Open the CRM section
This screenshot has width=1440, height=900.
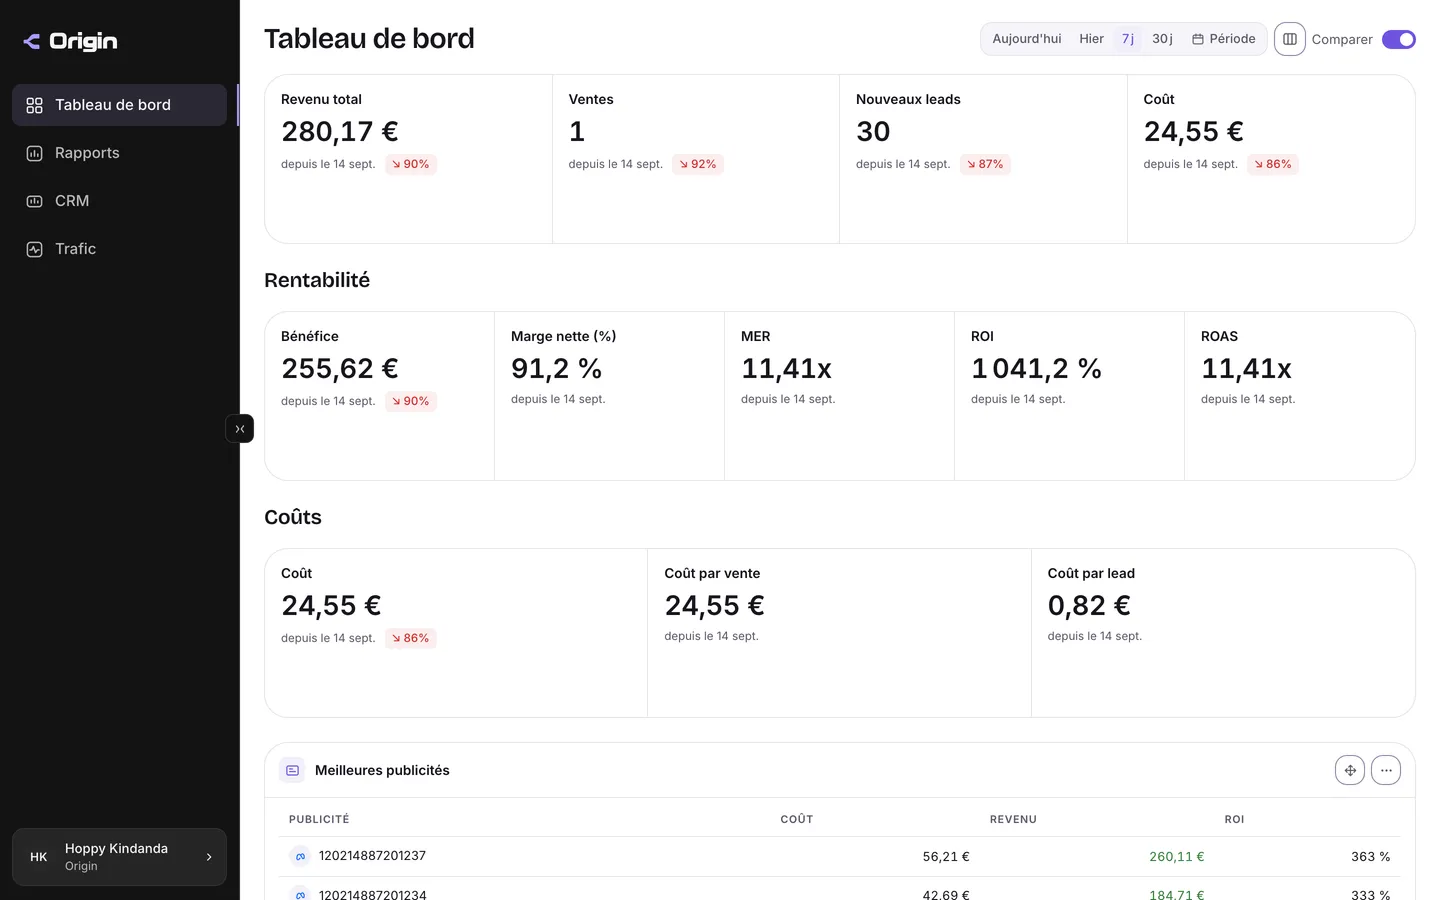(119, 201)
